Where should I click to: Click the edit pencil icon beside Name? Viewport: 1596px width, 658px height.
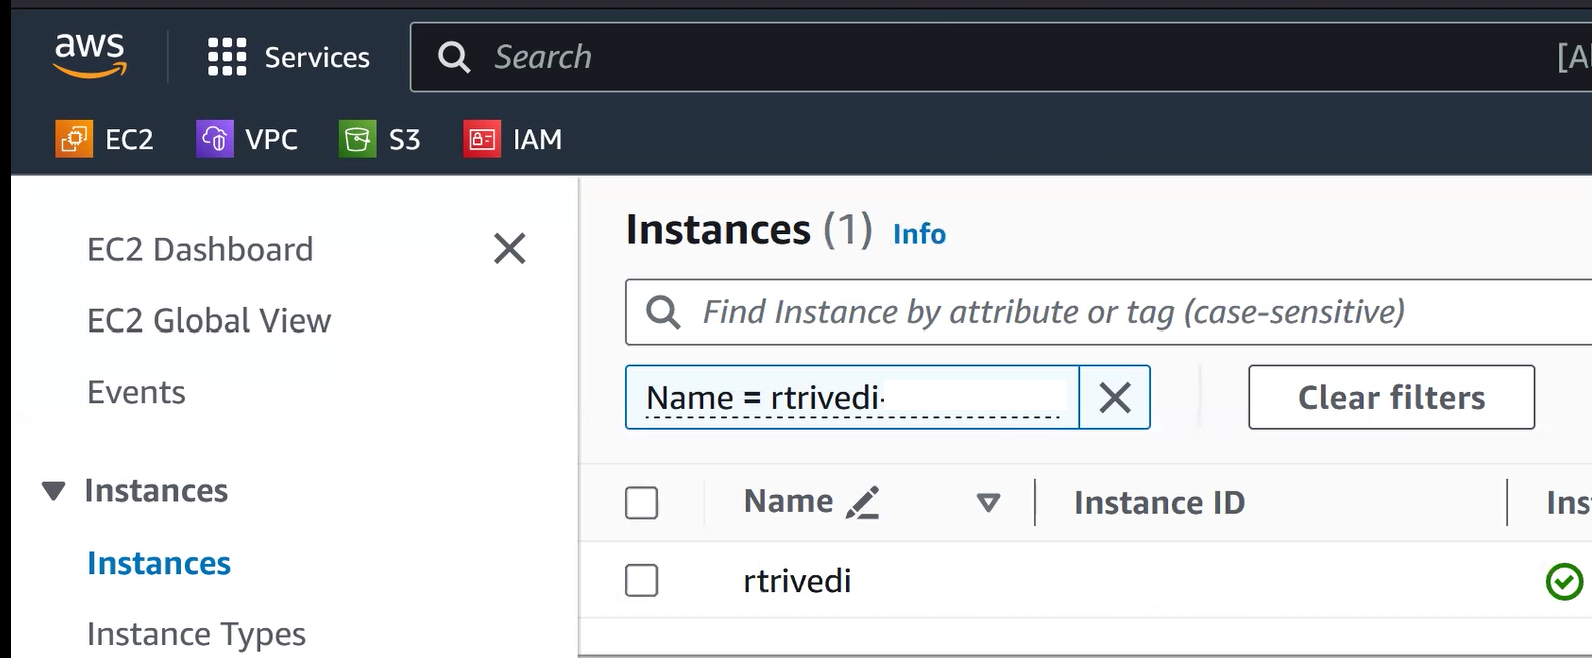(x=862, y=502)
